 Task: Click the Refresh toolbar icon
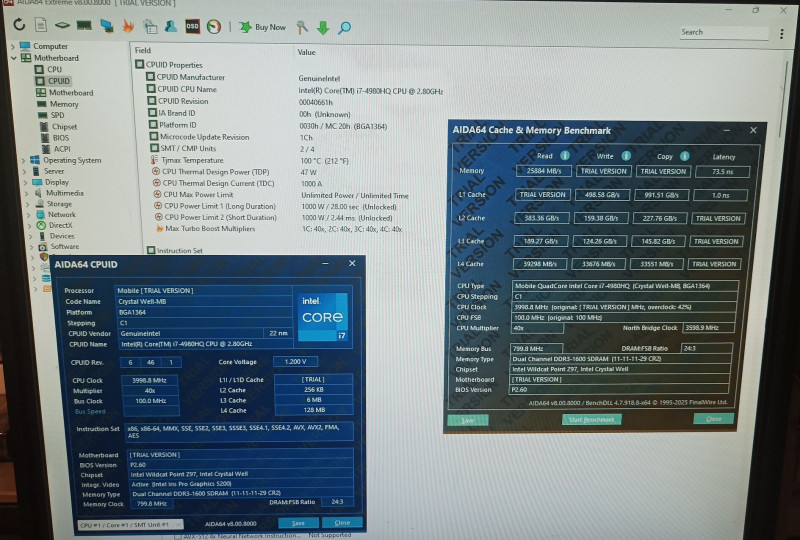pos(19,24)
